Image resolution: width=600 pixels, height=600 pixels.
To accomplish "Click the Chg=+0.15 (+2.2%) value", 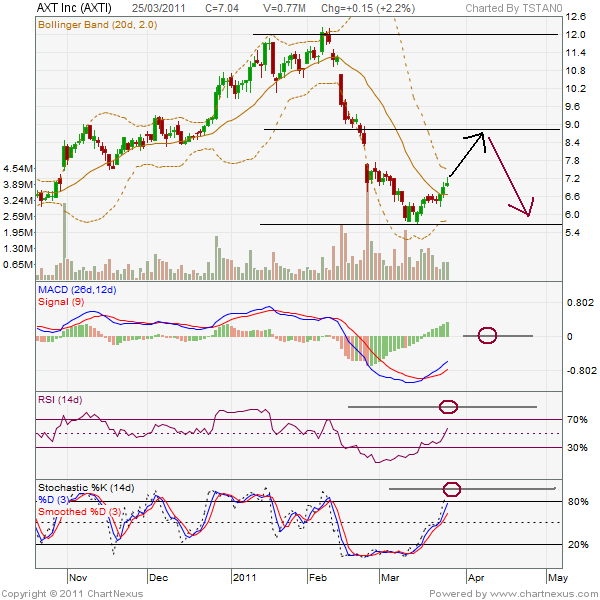I will (368, 8).
